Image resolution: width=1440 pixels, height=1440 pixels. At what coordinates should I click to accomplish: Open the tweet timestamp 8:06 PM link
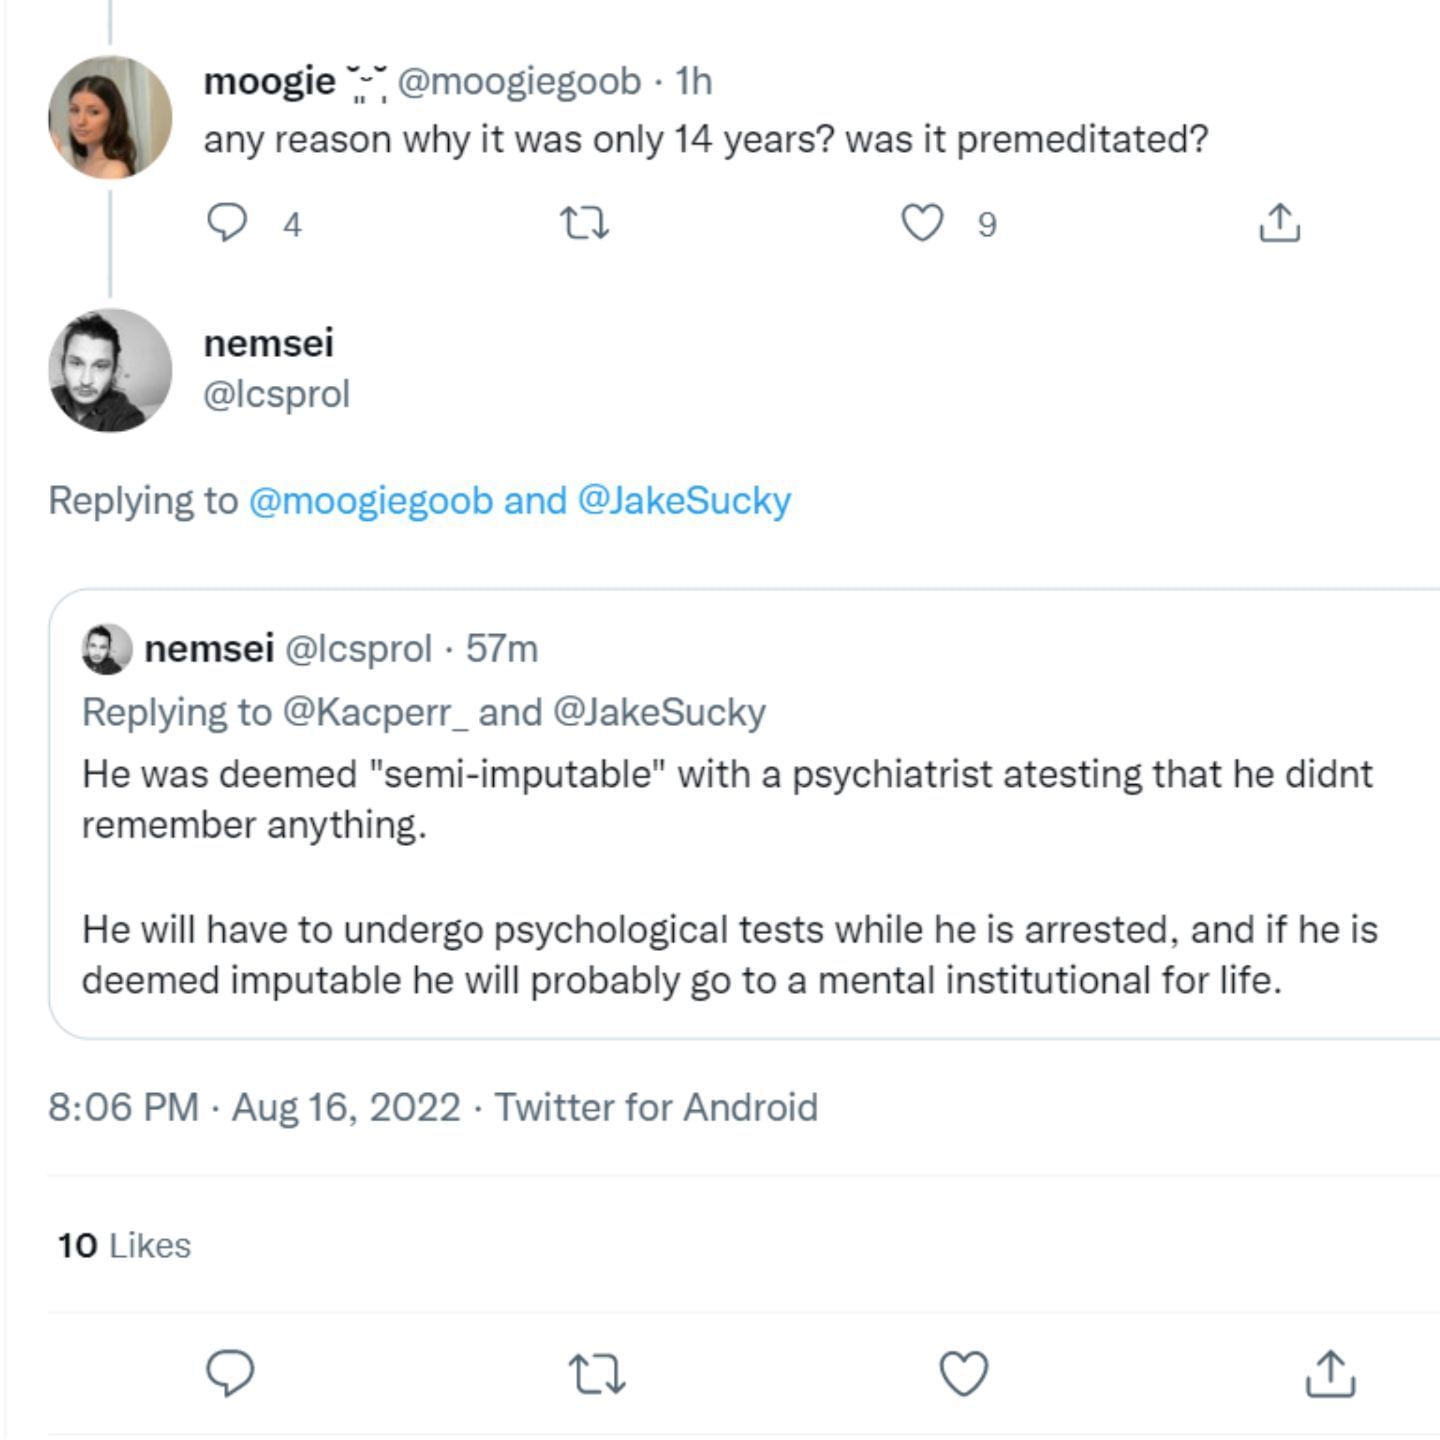123,1107
